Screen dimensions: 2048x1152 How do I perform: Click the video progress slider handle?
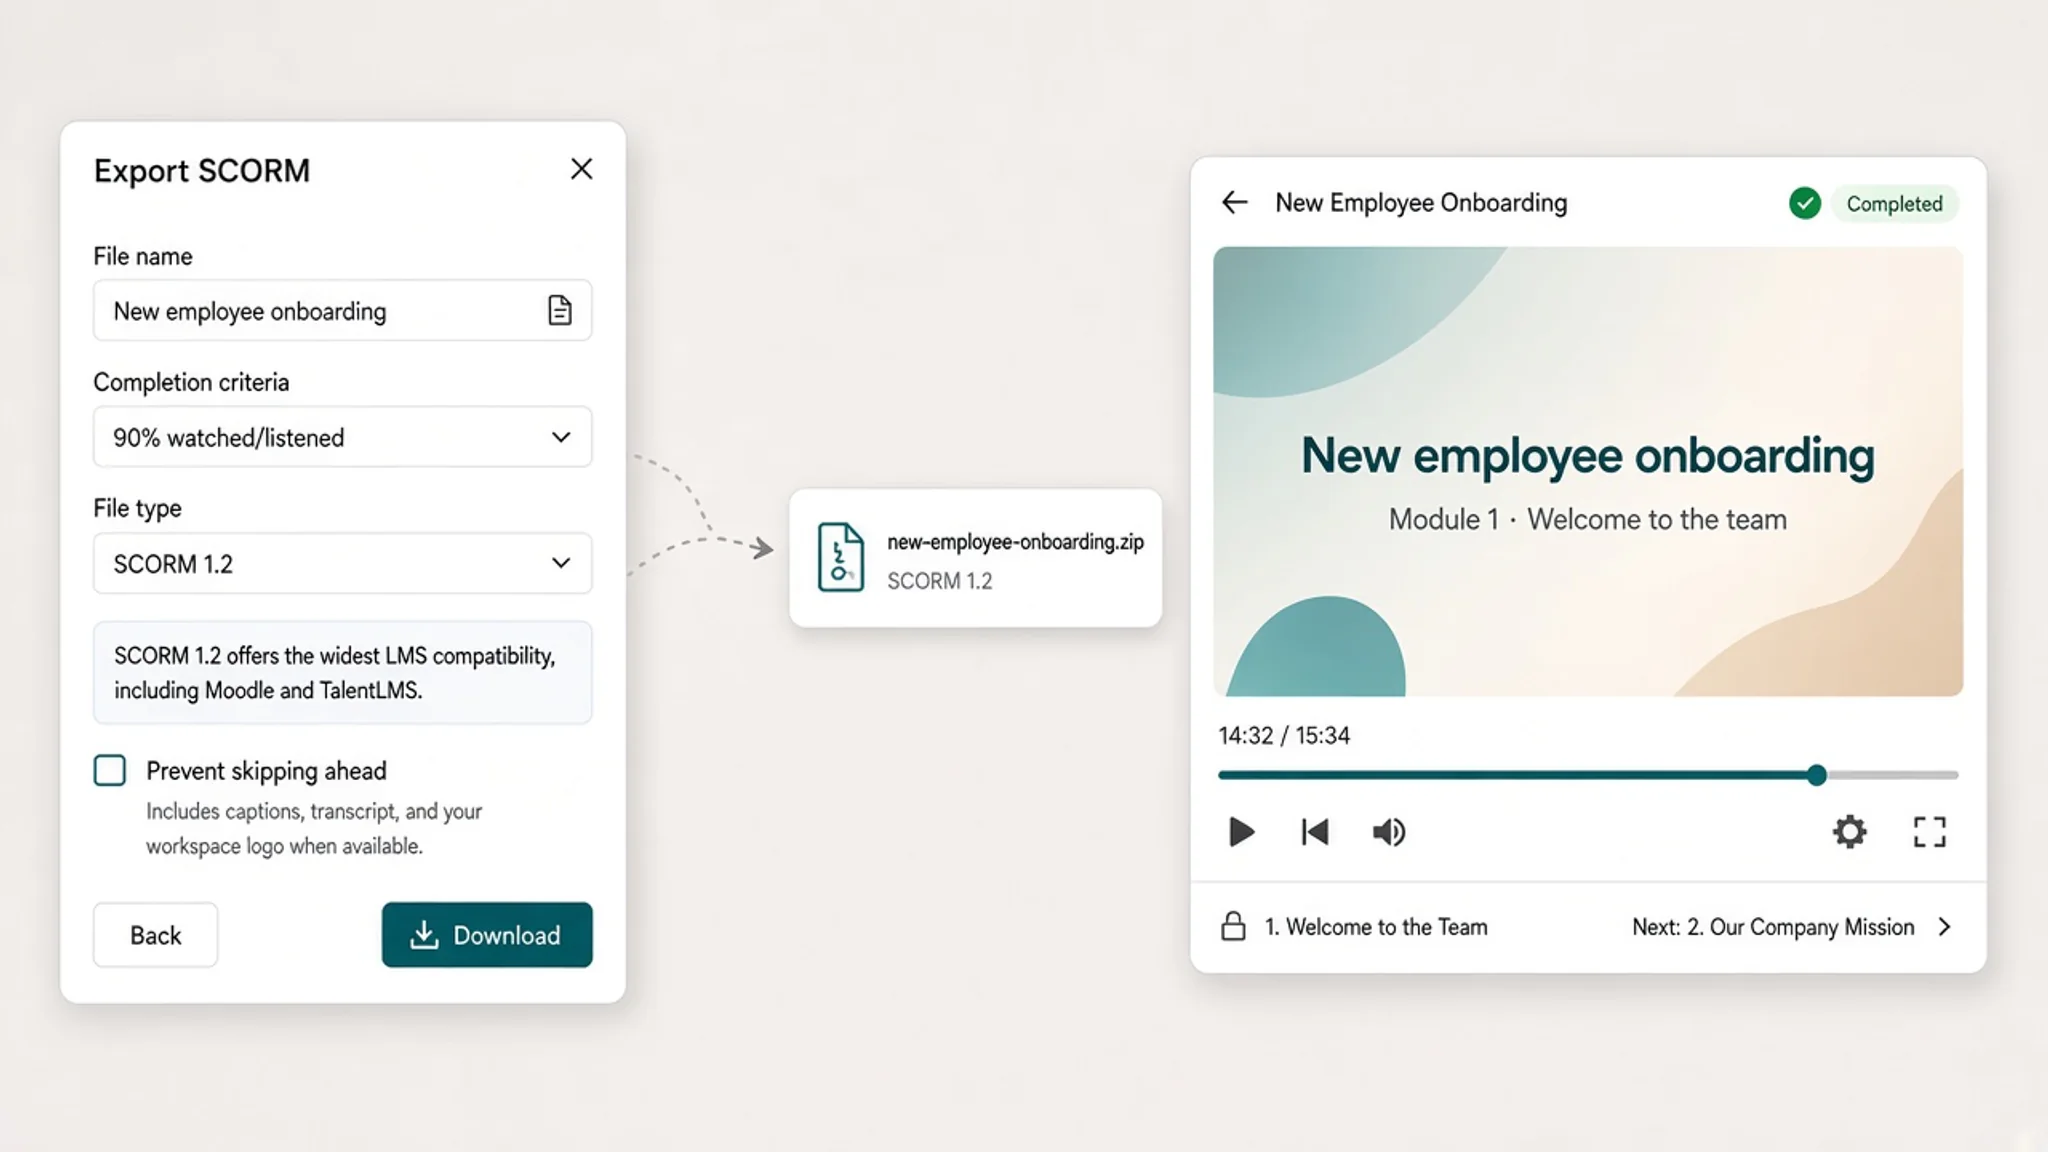point(1817,775)
